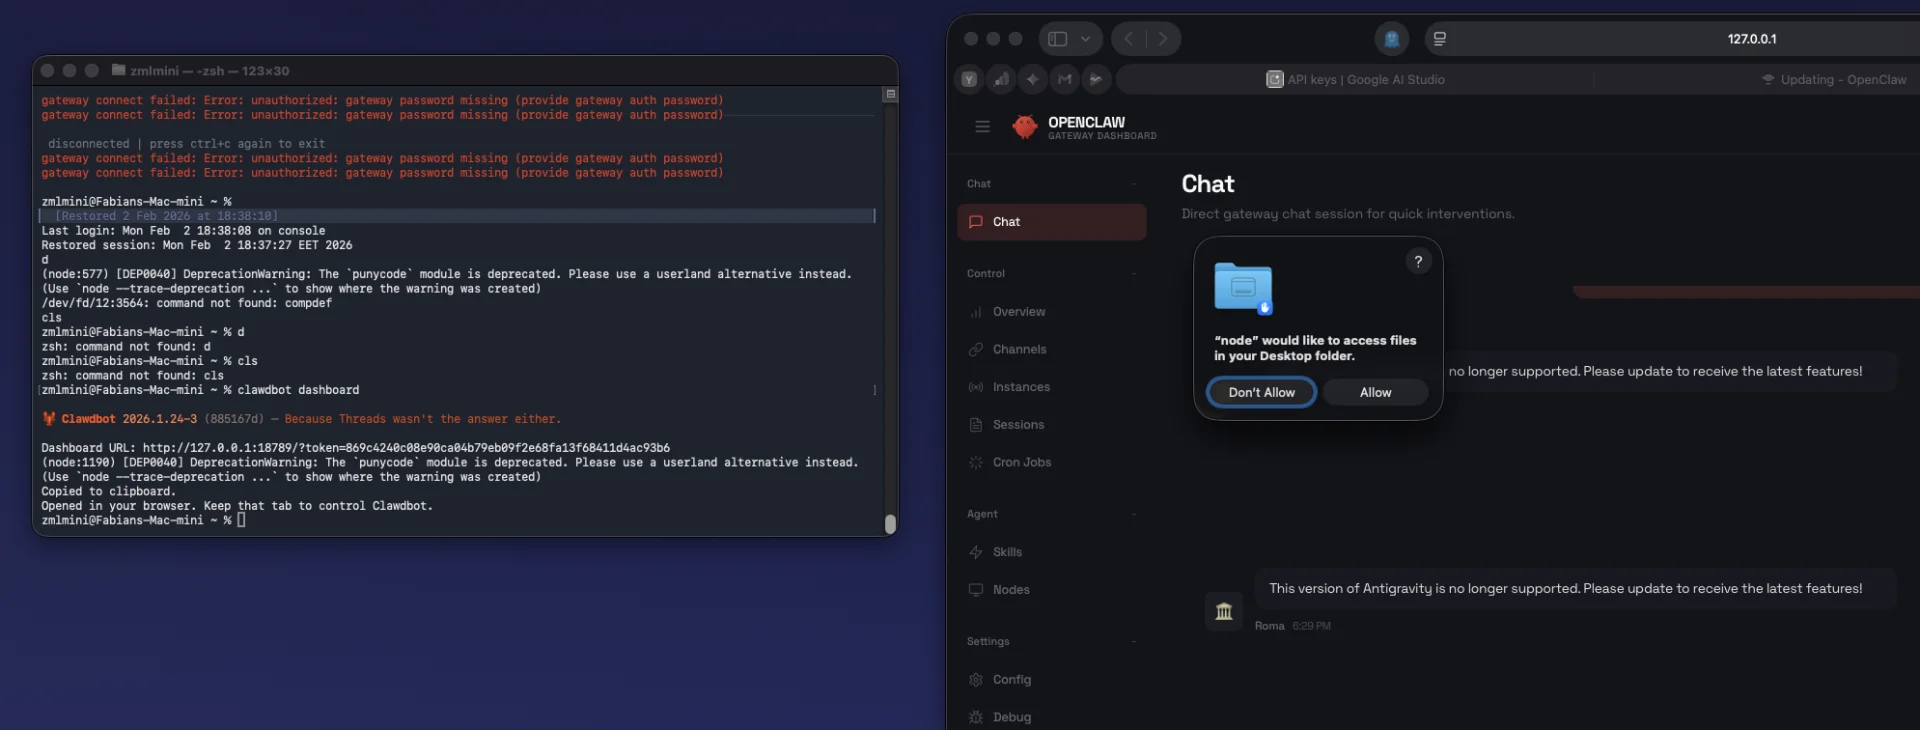
Task: Click the Dashboard URL line in Terminal
Action: pos(355,448)
